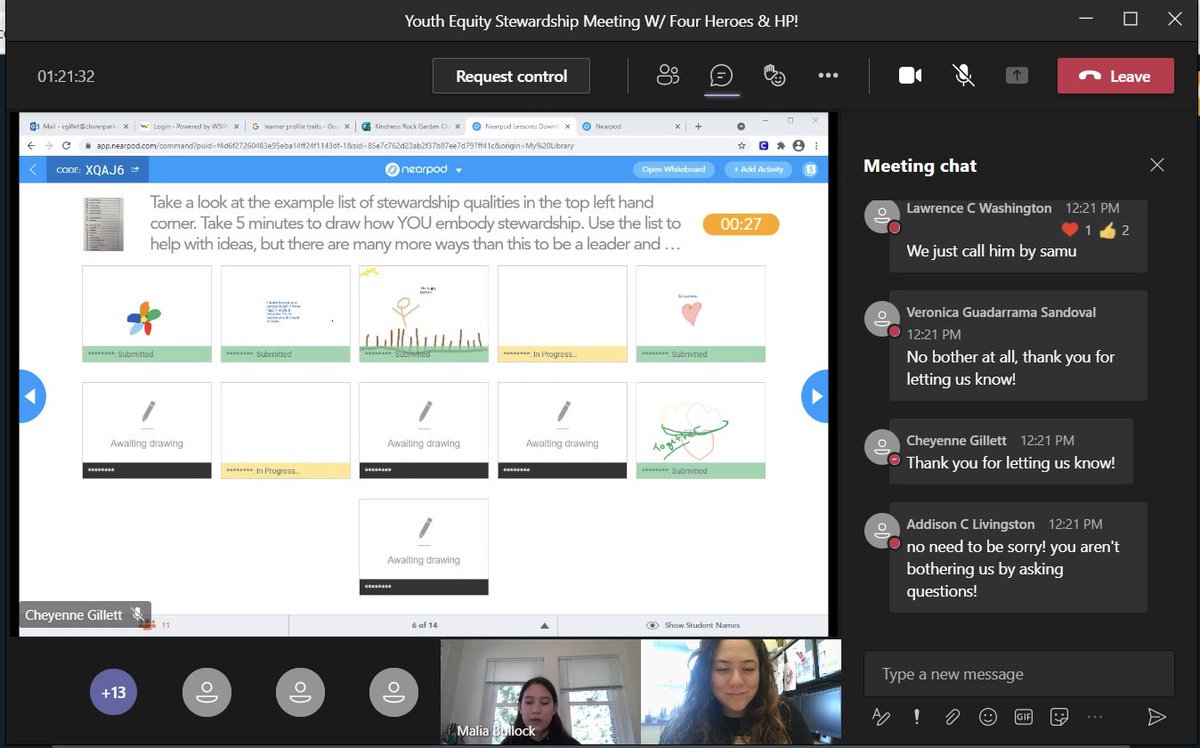Switch to the last Nearpod browser tab
Viewport: 1200px width, 748px height.
coord(632,127)
